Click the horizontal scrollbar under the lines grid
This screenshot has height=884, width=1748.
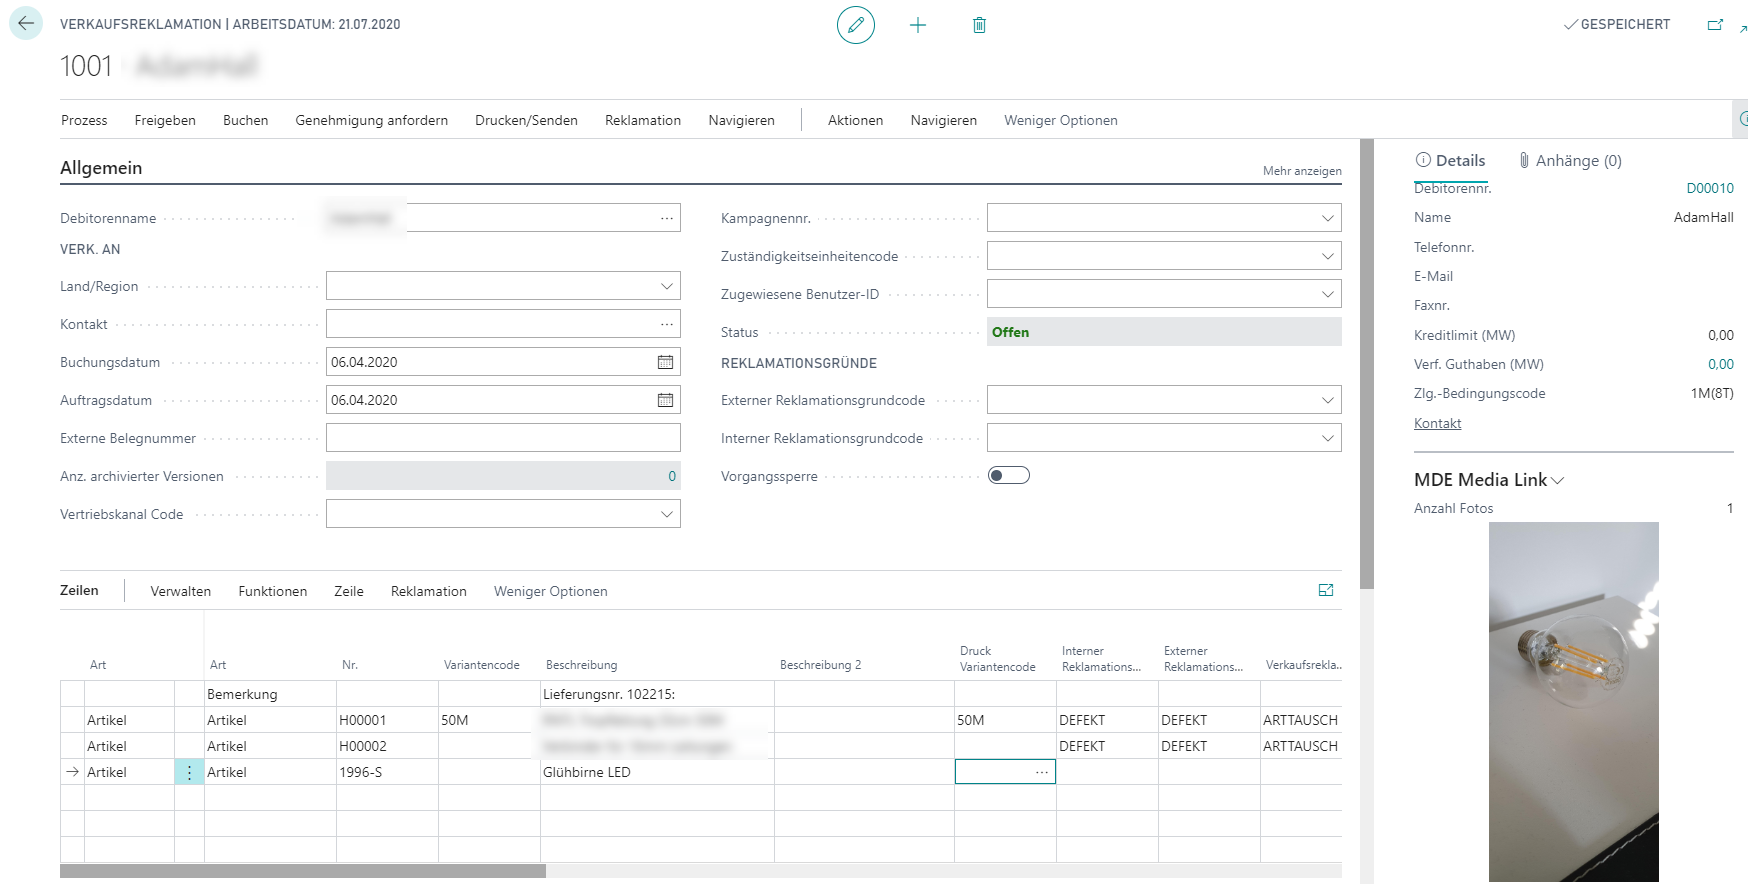302,871
